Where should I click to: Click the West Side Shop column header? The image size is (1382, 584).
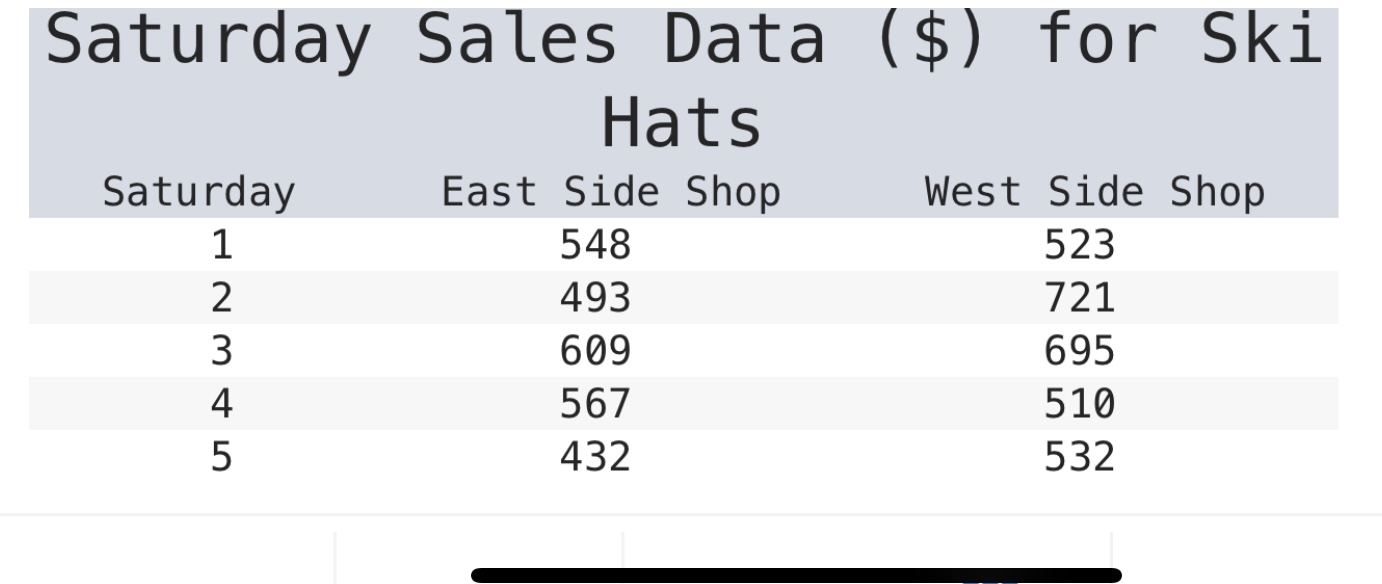1095,192
